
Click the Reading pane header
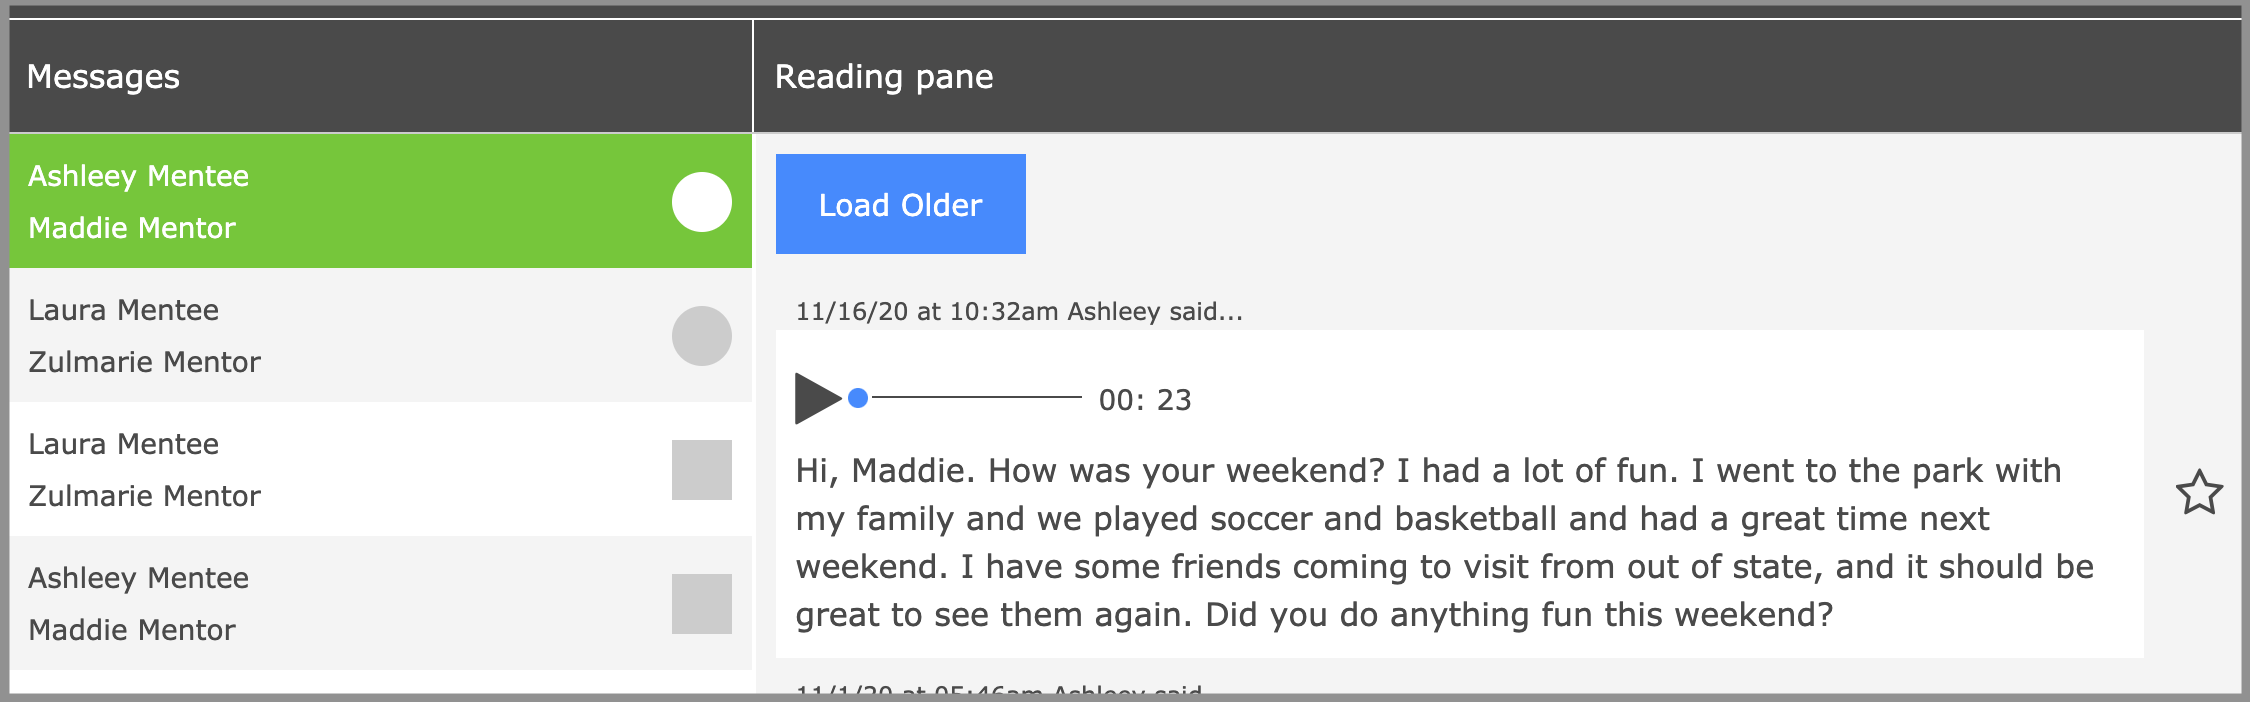coord(884,77)
